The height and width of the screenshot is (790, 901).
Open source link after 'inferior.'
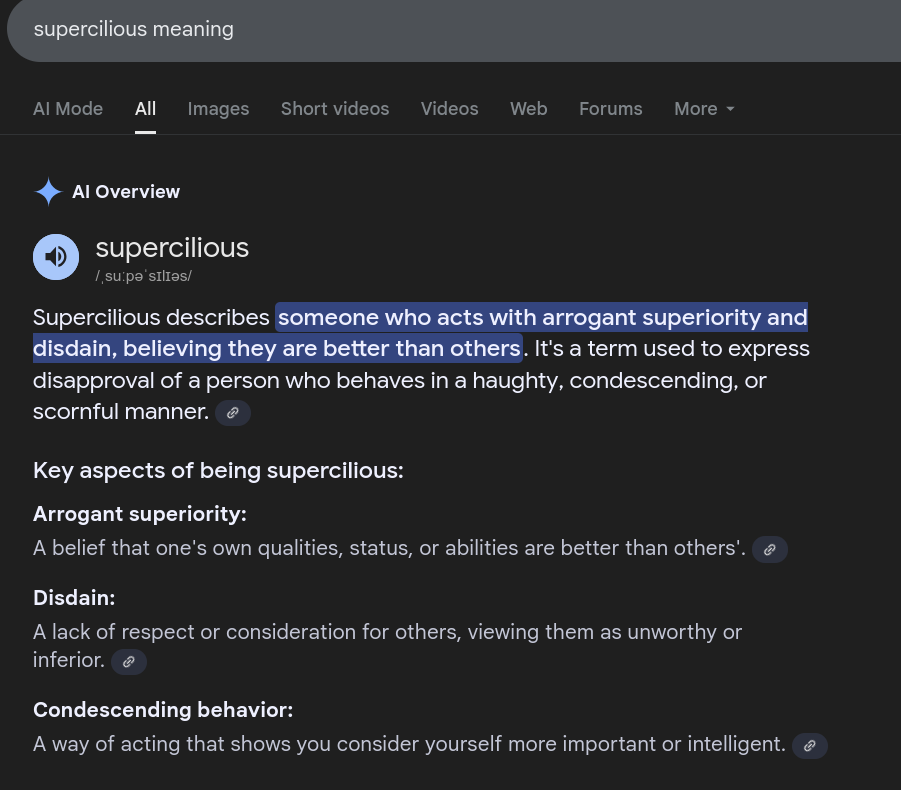129,662
